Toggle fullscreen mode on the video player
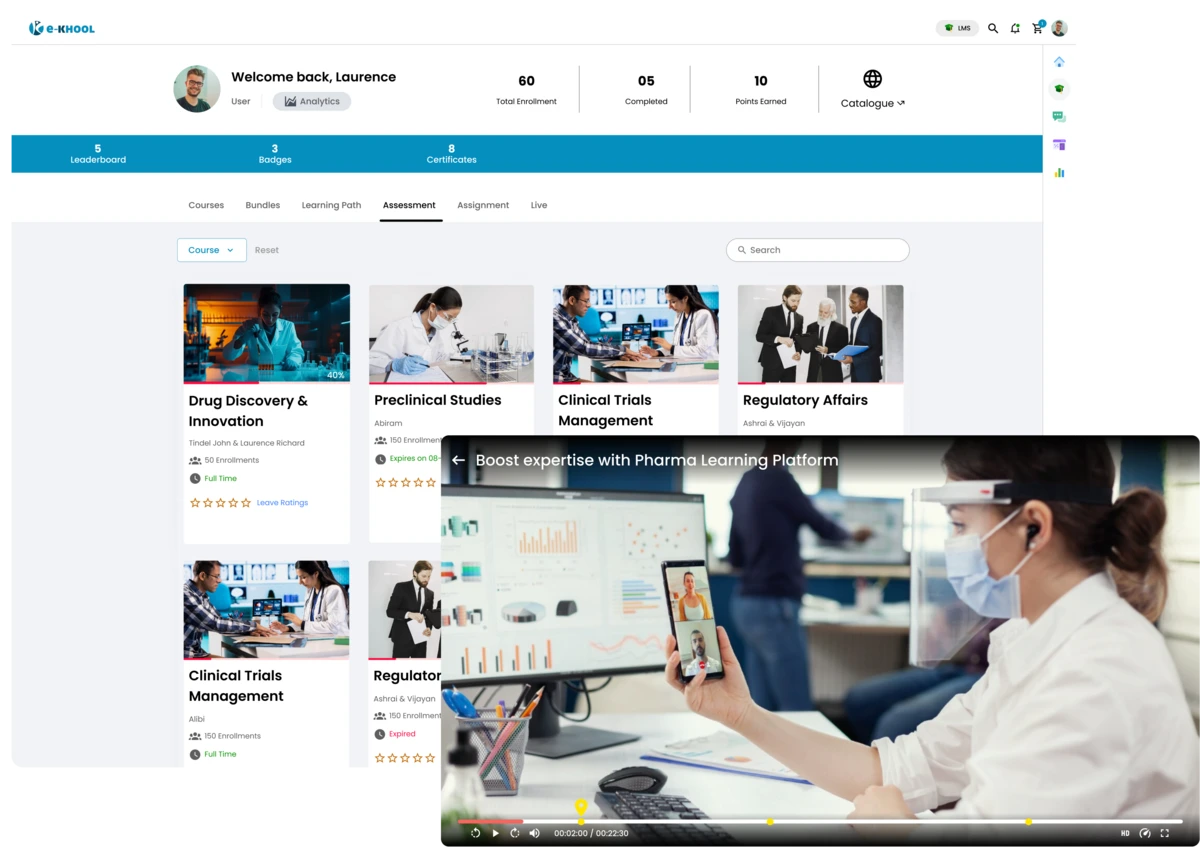This screenshot has height=847, width=1200. (1164, 833)
